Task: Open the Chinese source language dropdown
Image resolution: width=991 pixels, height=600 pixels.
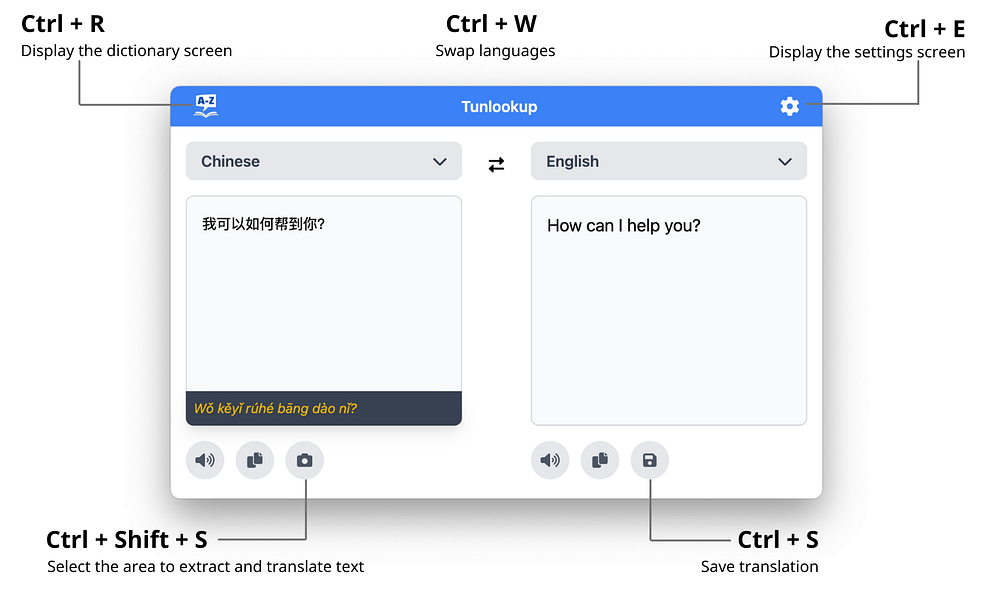Action: coord(324,161)
